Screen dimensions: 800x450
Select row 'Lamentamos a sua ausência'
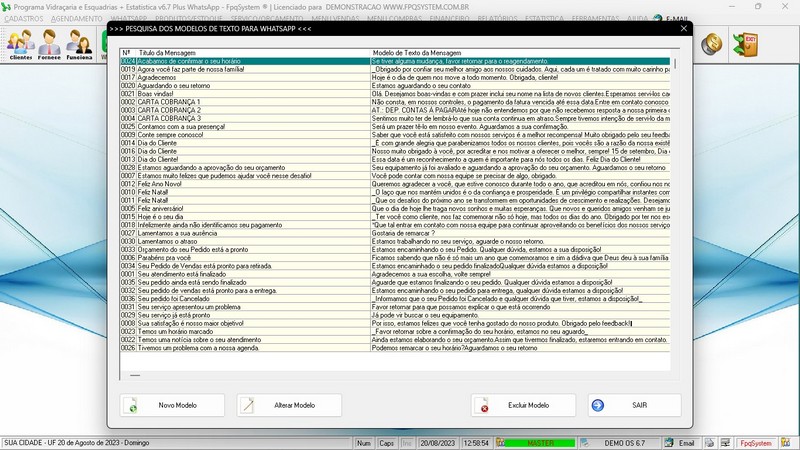[395, 233]
